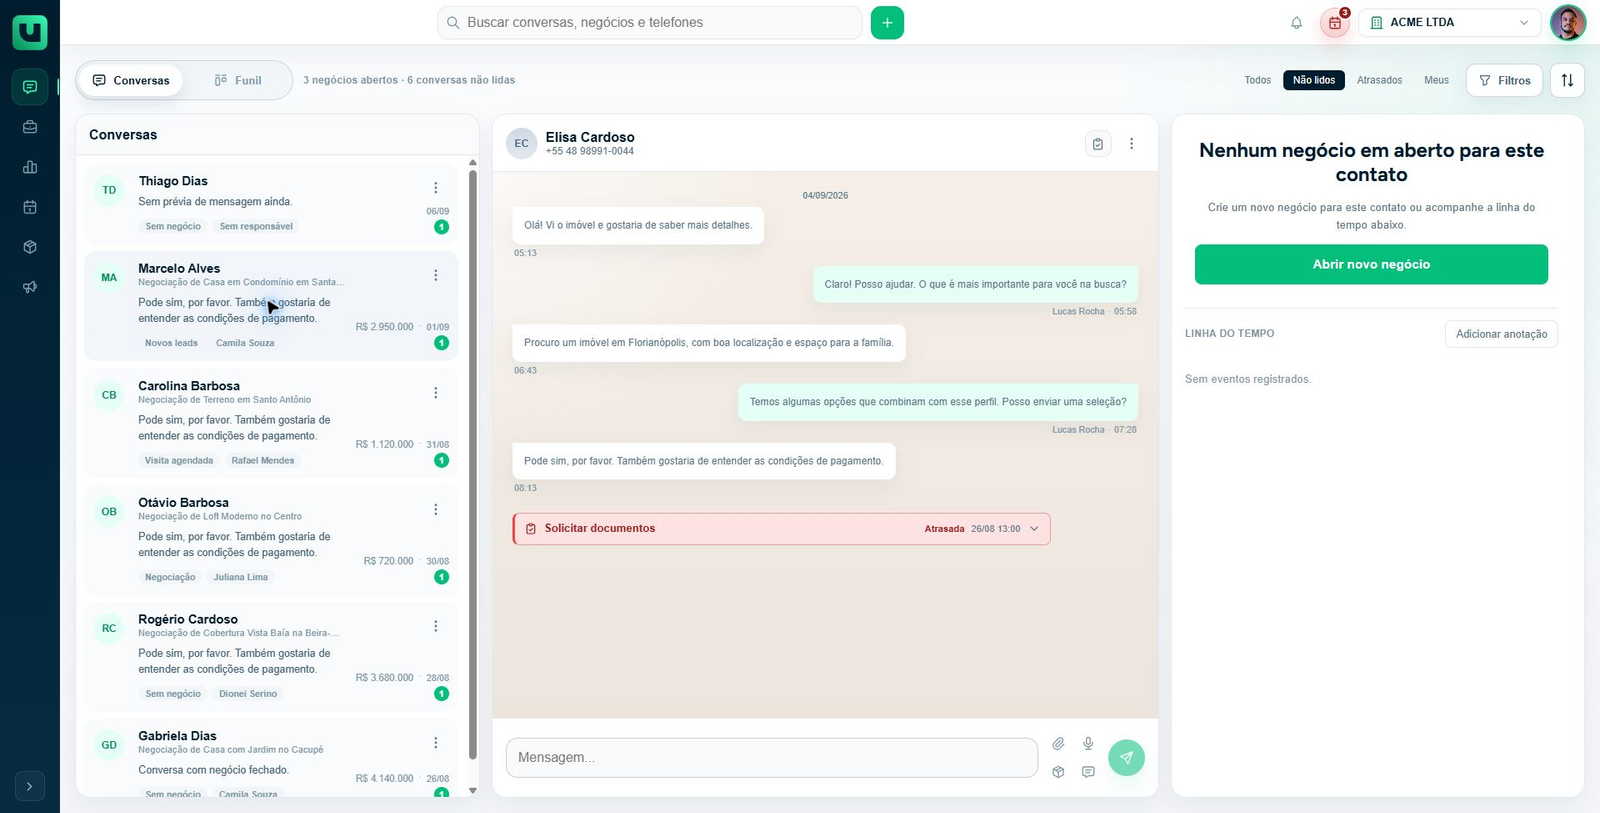Open the megaphone campaigns sidebar icon
Image resolution: width=1600 pixels, height=813 pixels.
(x=30, y=287)
